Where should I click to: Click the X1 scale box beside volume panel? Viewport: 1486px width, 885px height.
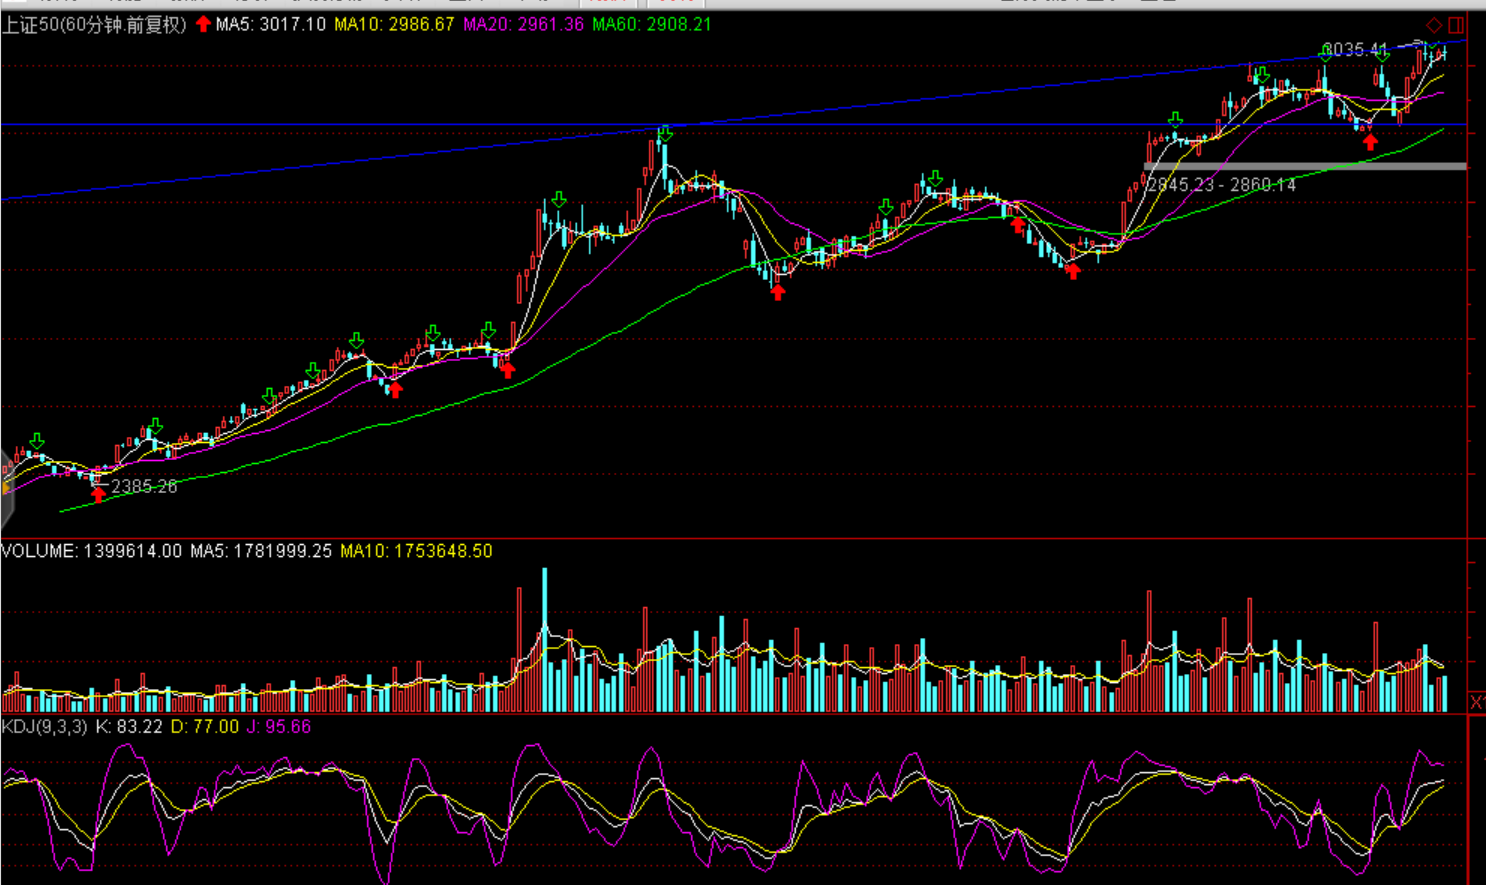(1477, 702)
